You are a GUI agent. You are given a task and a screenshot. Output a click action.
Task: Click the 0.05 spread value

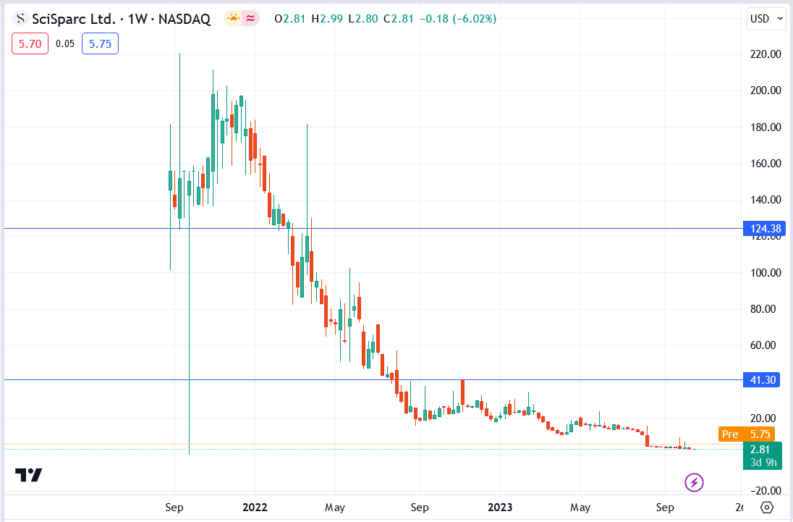[x=64, y=43]
